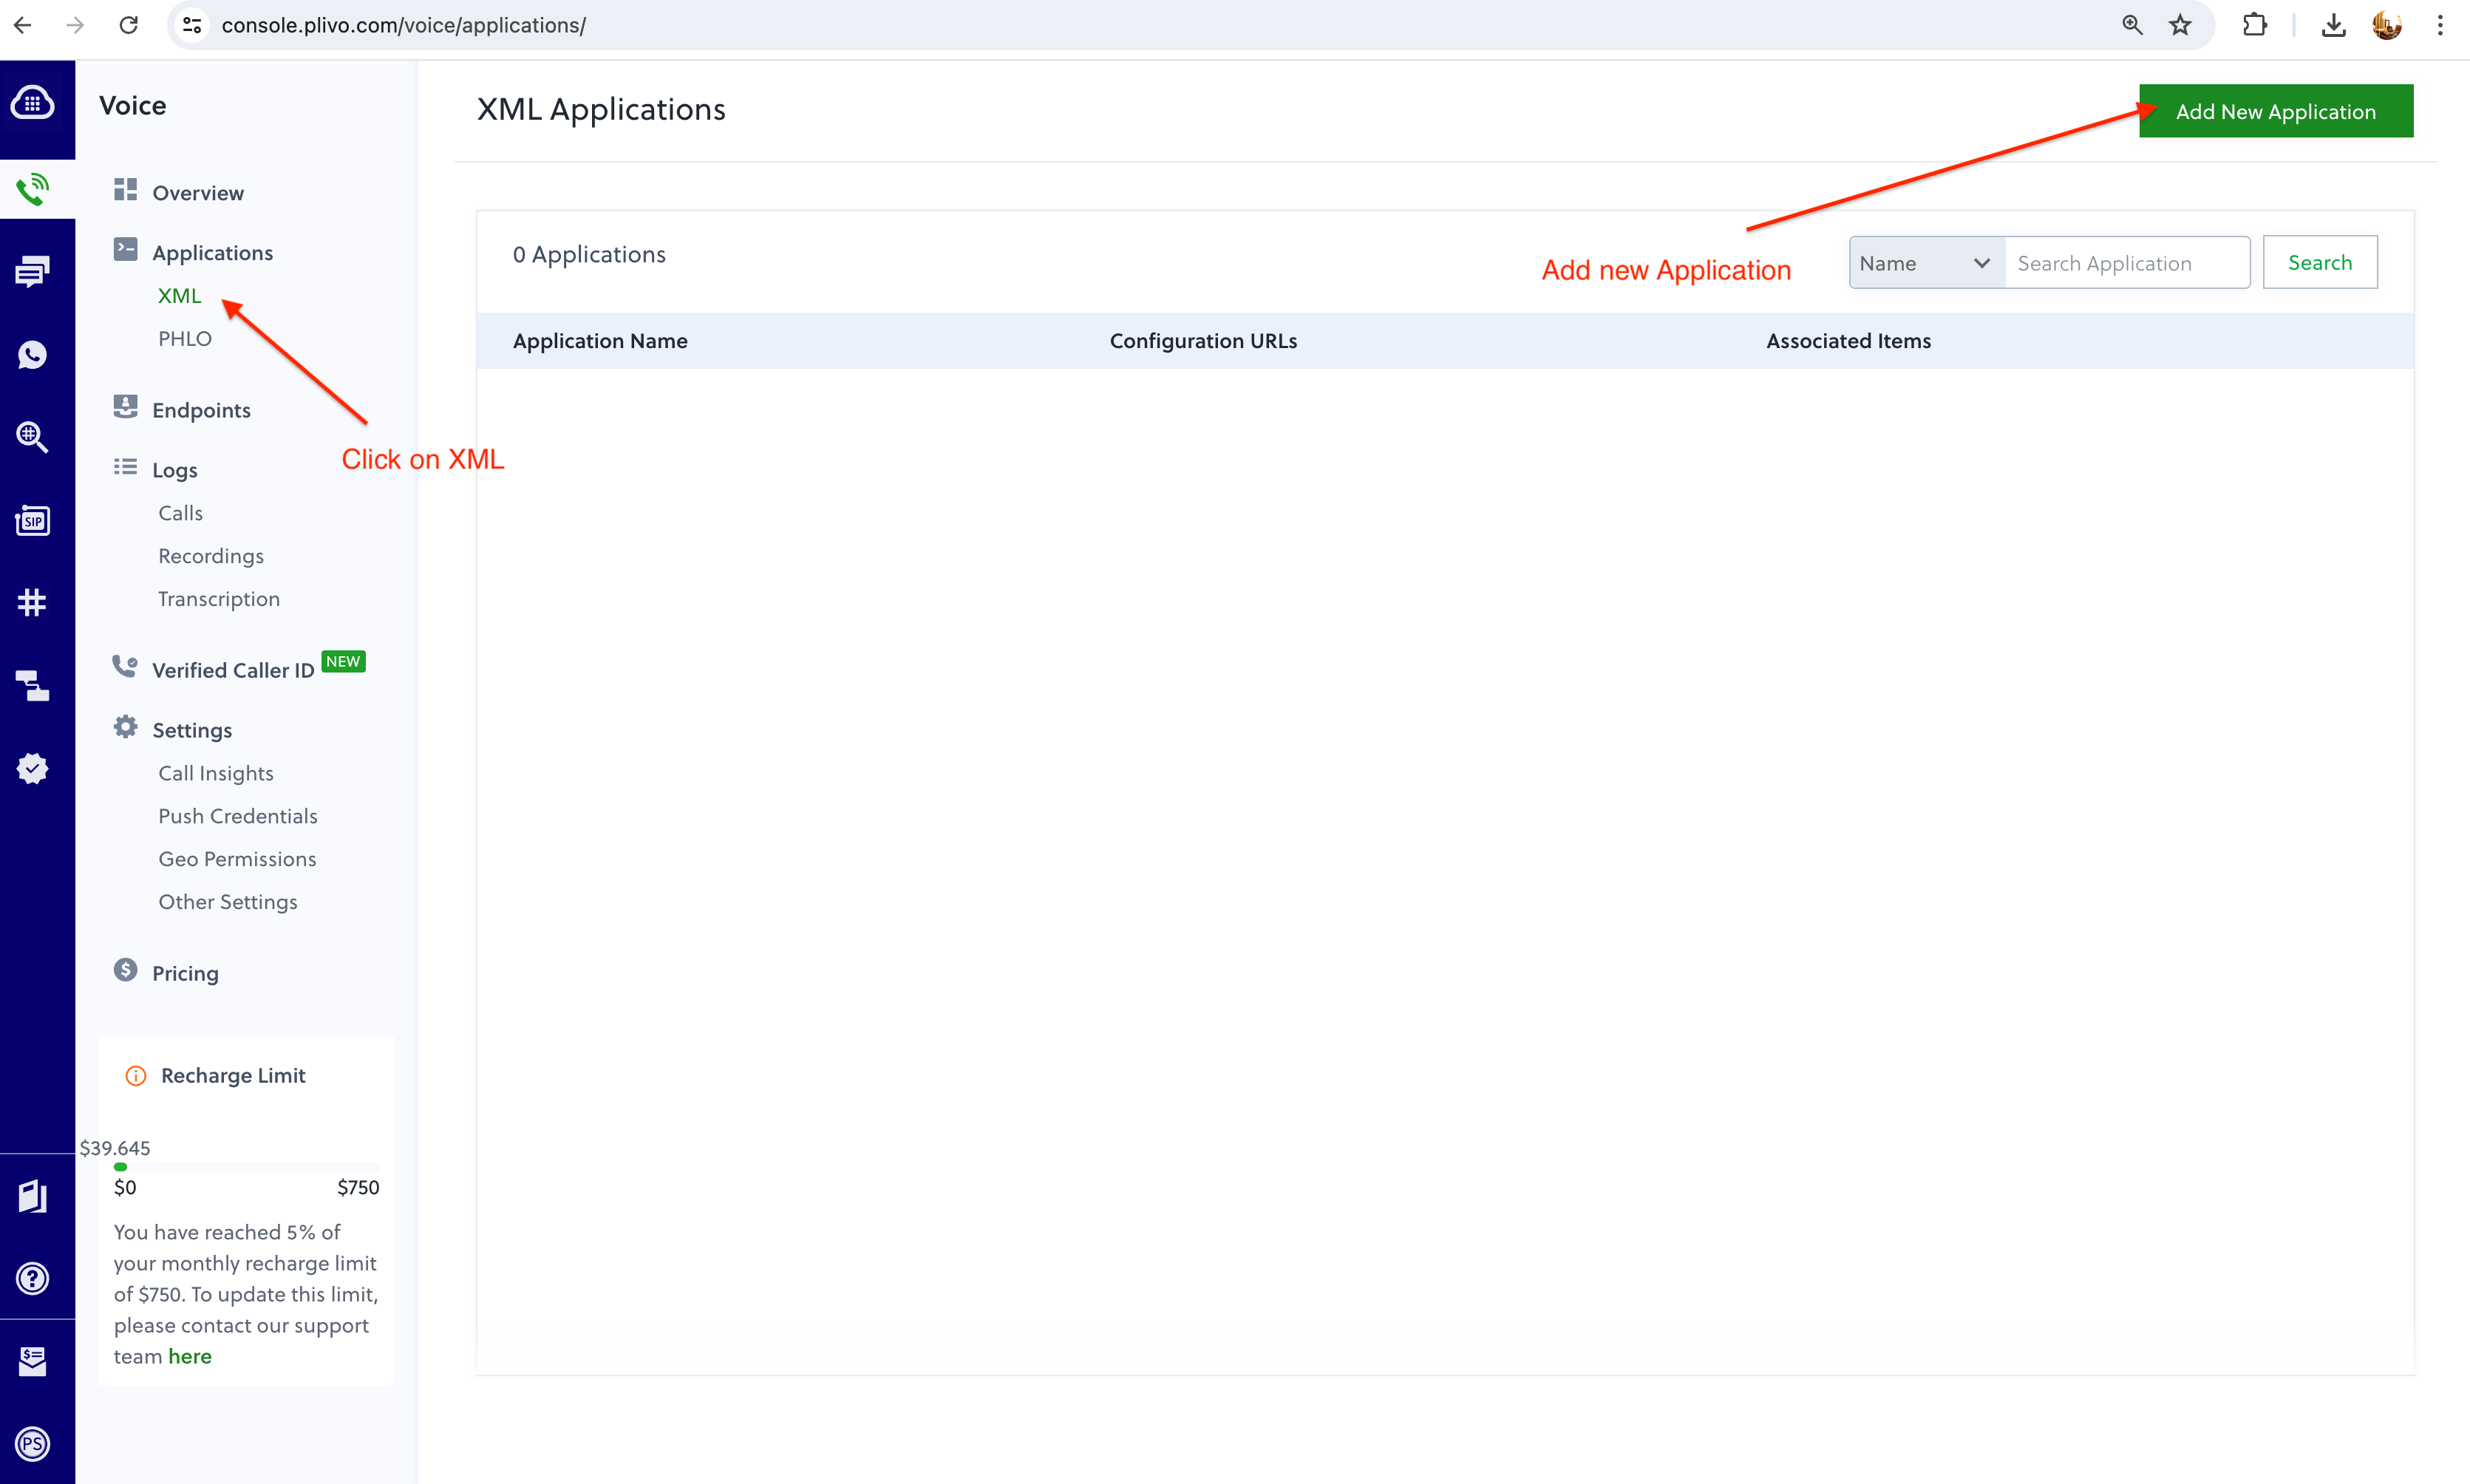Viewport: 2470px width, 1484px height.
Task: Click the Verified Caller ID phone icon
Action: (125, 666)
